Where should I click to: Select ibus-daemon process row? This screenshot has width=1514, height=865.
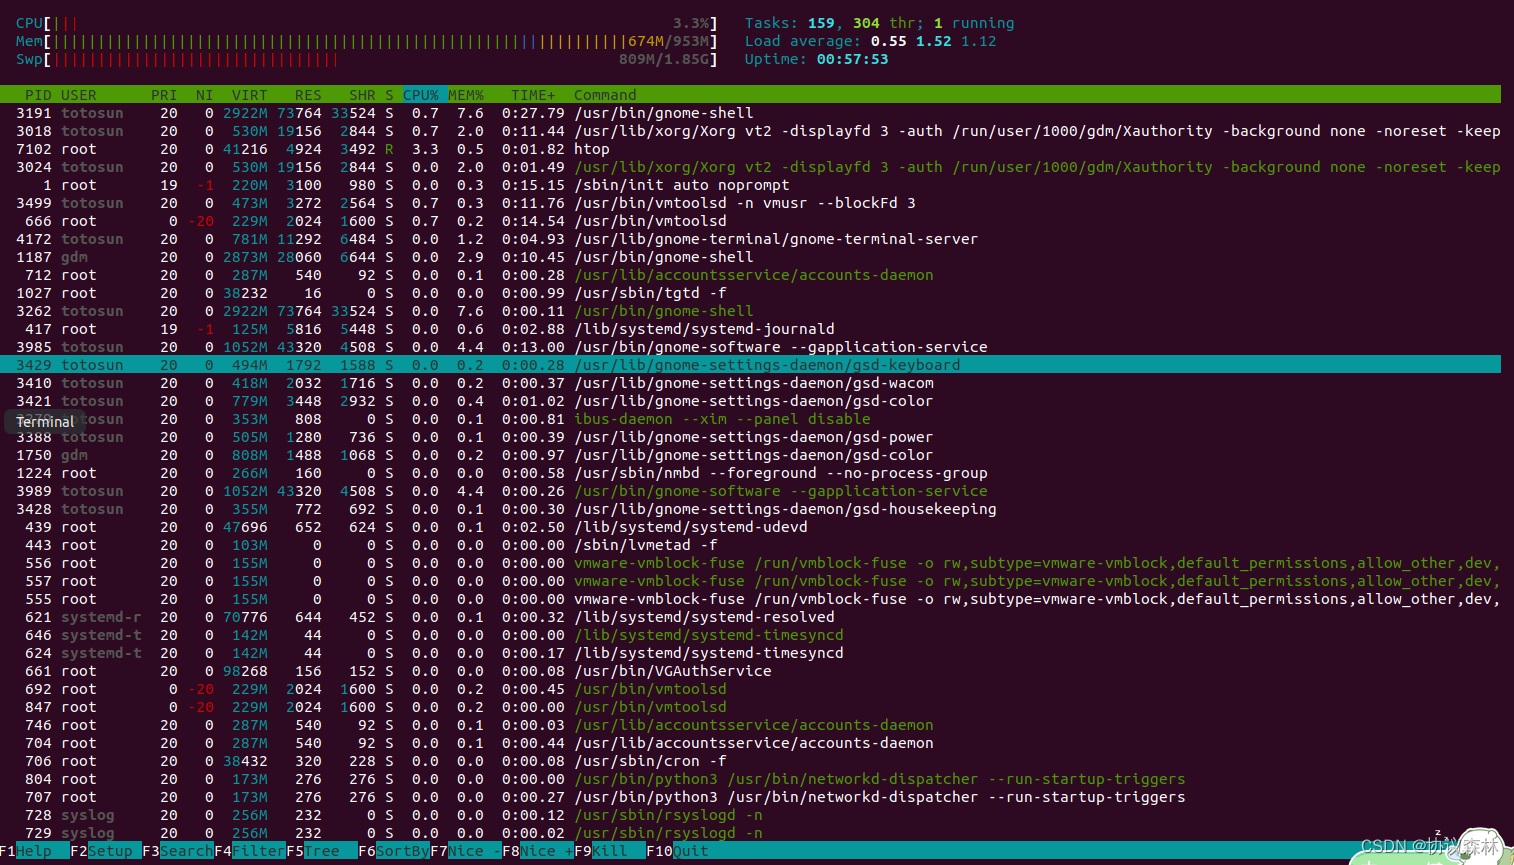click(x=750, y=419)
